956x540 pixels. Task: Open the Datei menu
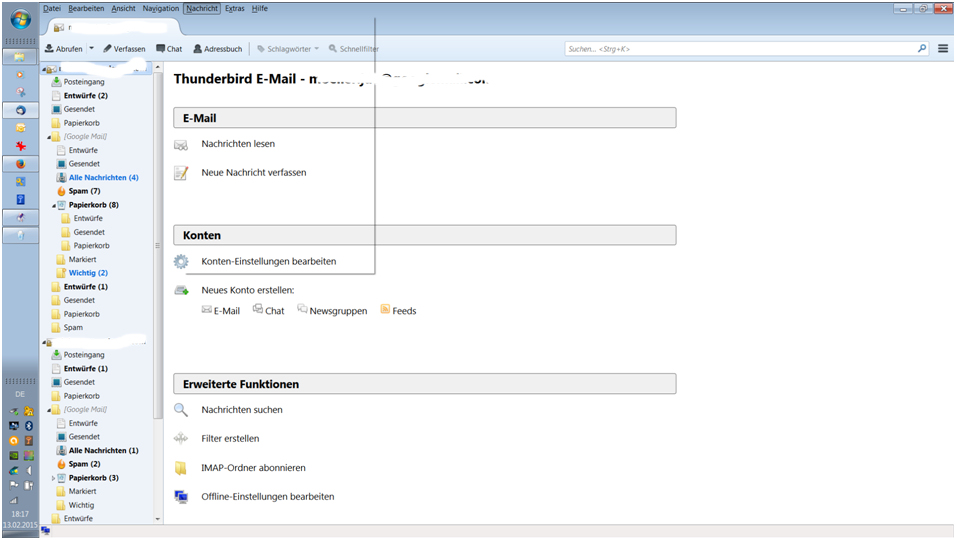(52, 9)
